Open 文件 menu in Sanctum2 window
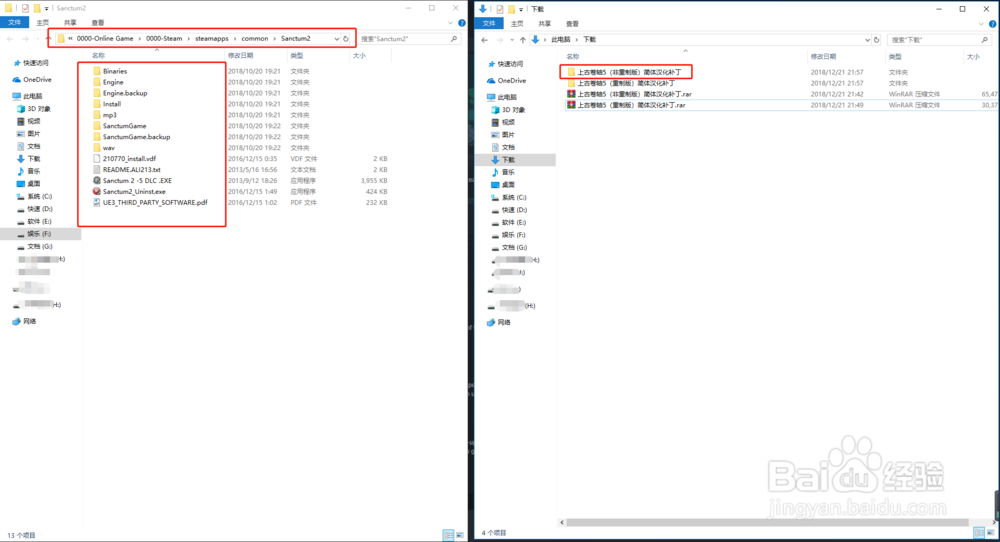1000x542 pixels. point(14,22)
